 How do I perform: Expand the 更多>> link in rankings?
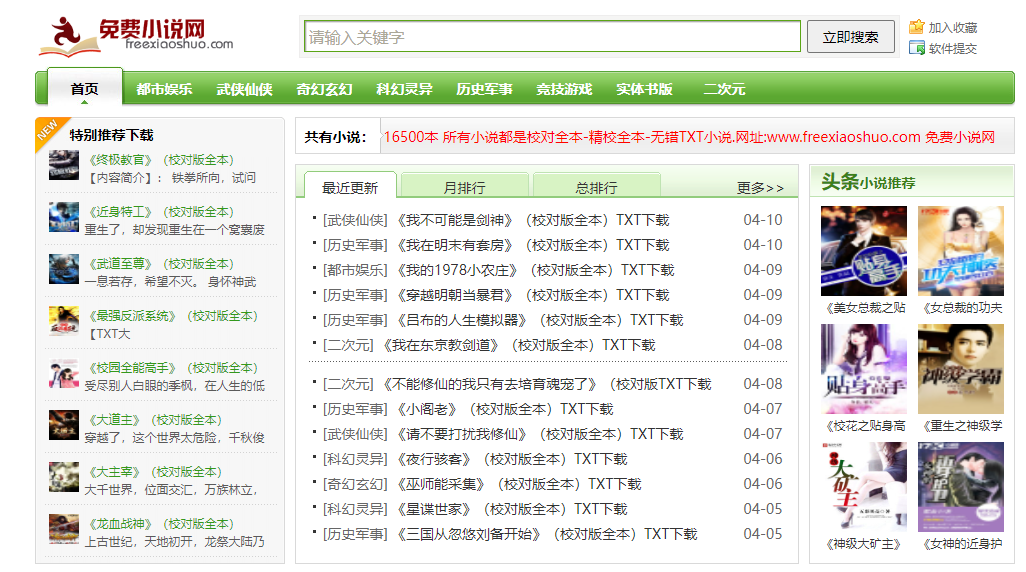(x=760, y=188)
